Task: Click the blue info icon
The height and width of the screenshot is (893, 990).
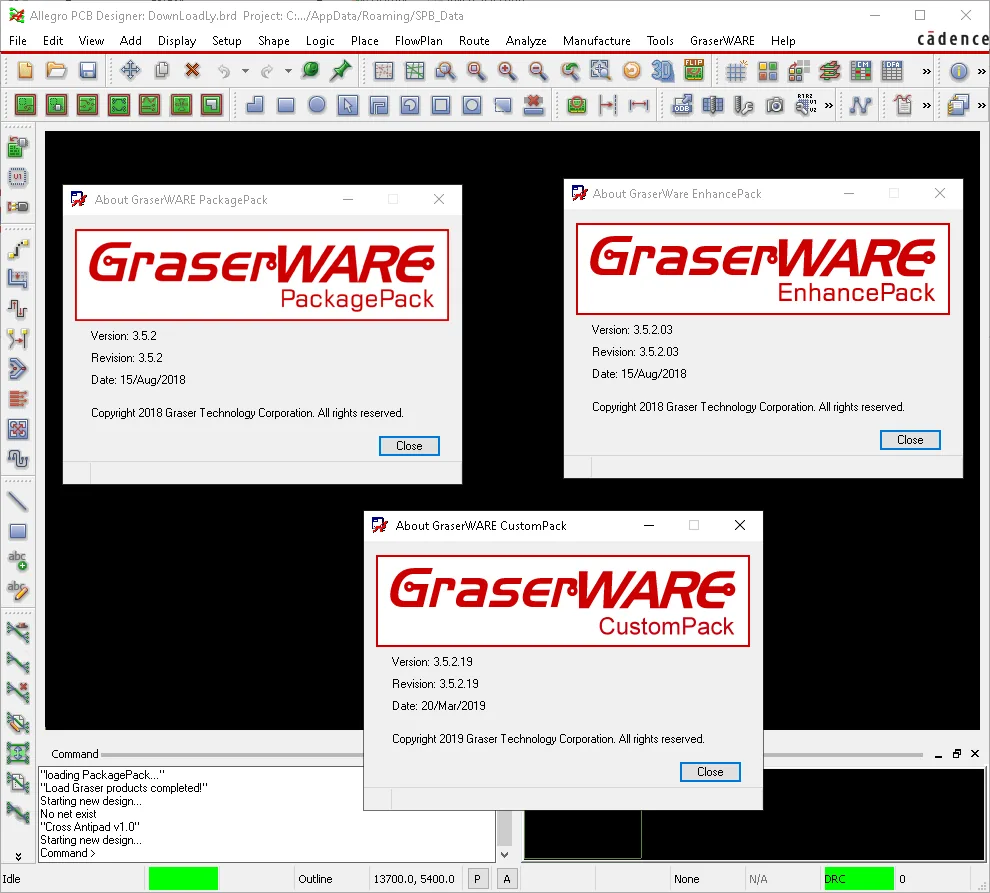Action: [958, 71]
